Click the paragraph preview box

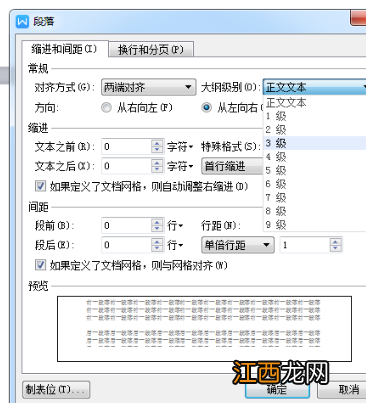[x=204, y=329]
